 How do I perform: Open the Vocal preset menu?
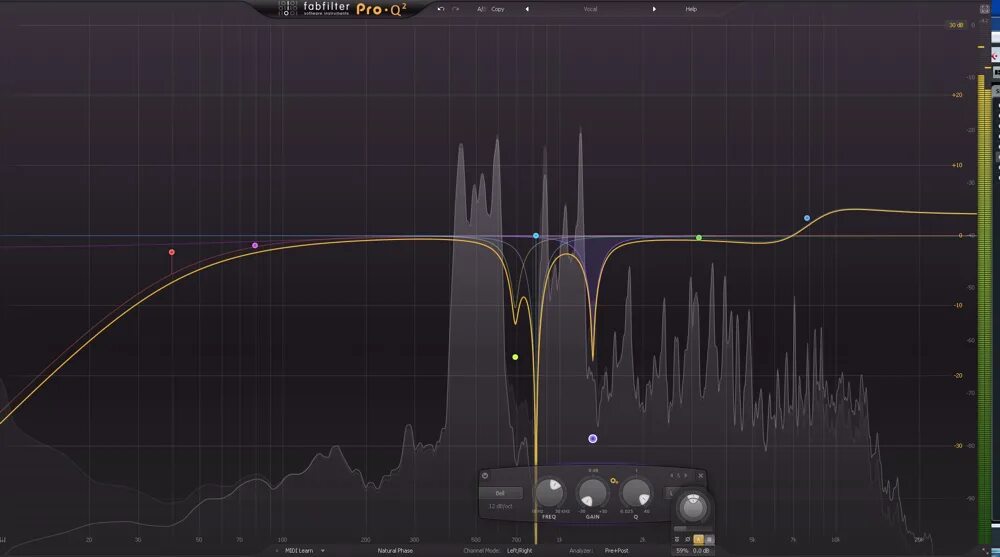click(591, 9)
